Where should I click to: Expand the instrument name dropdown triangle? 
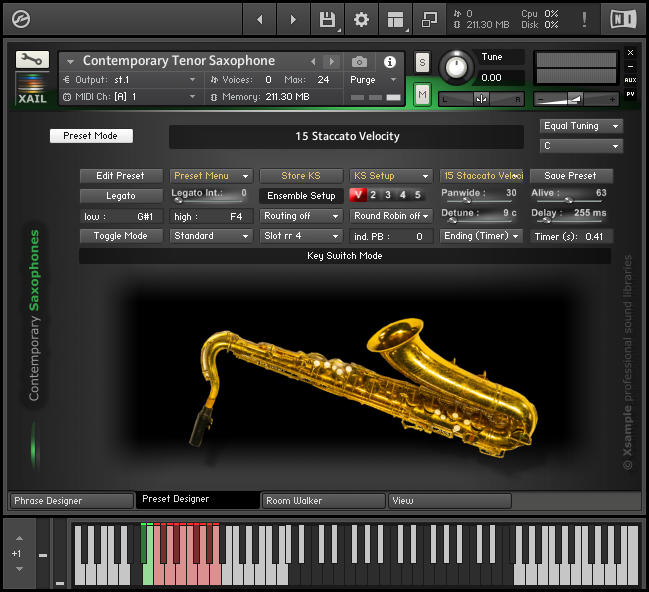click(x=70, y=62)
